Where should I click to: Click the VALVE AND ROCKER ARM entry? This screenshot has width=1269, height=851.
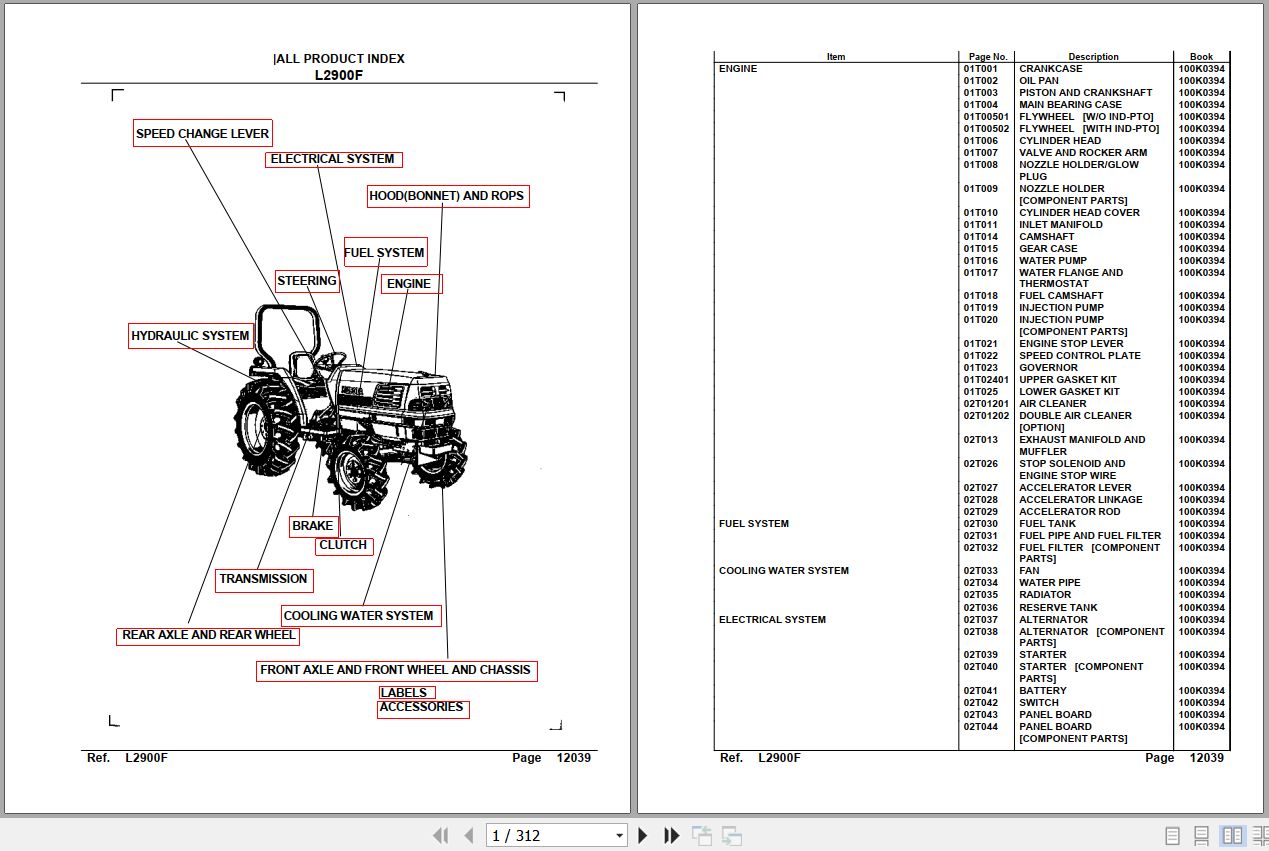point(1083,153)
